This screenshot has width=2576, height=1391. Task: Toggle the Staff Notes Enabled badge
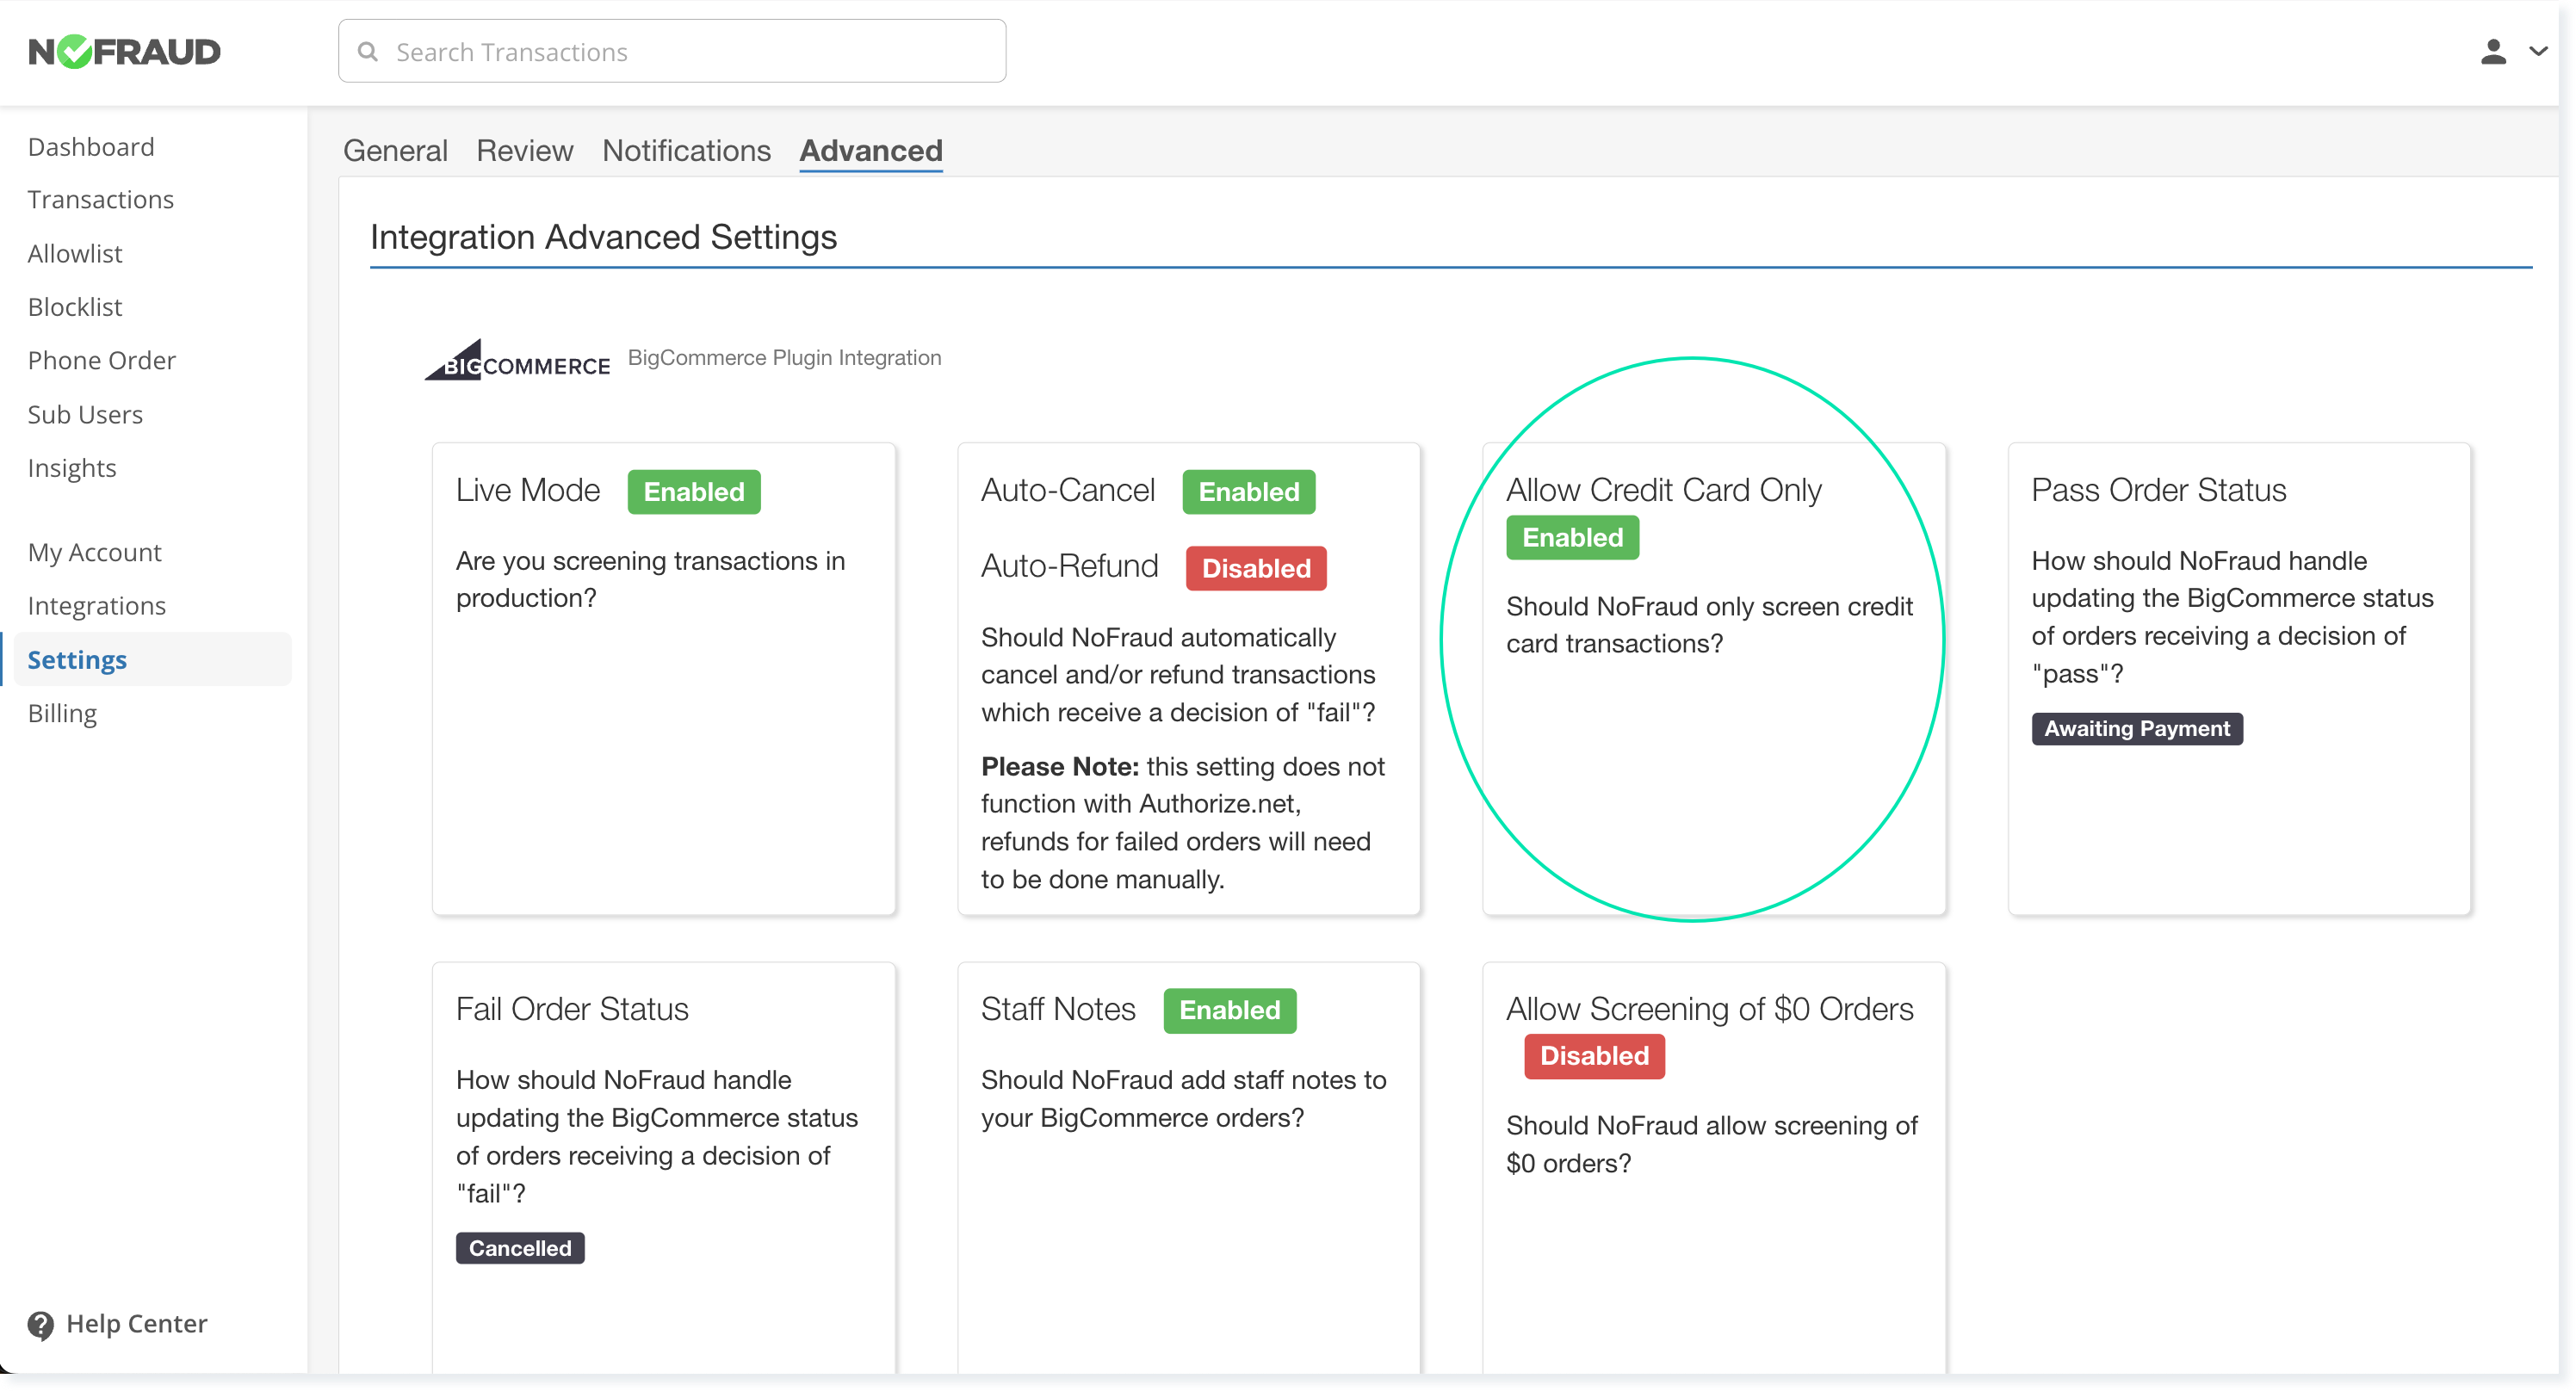tap(1228, 1010)
